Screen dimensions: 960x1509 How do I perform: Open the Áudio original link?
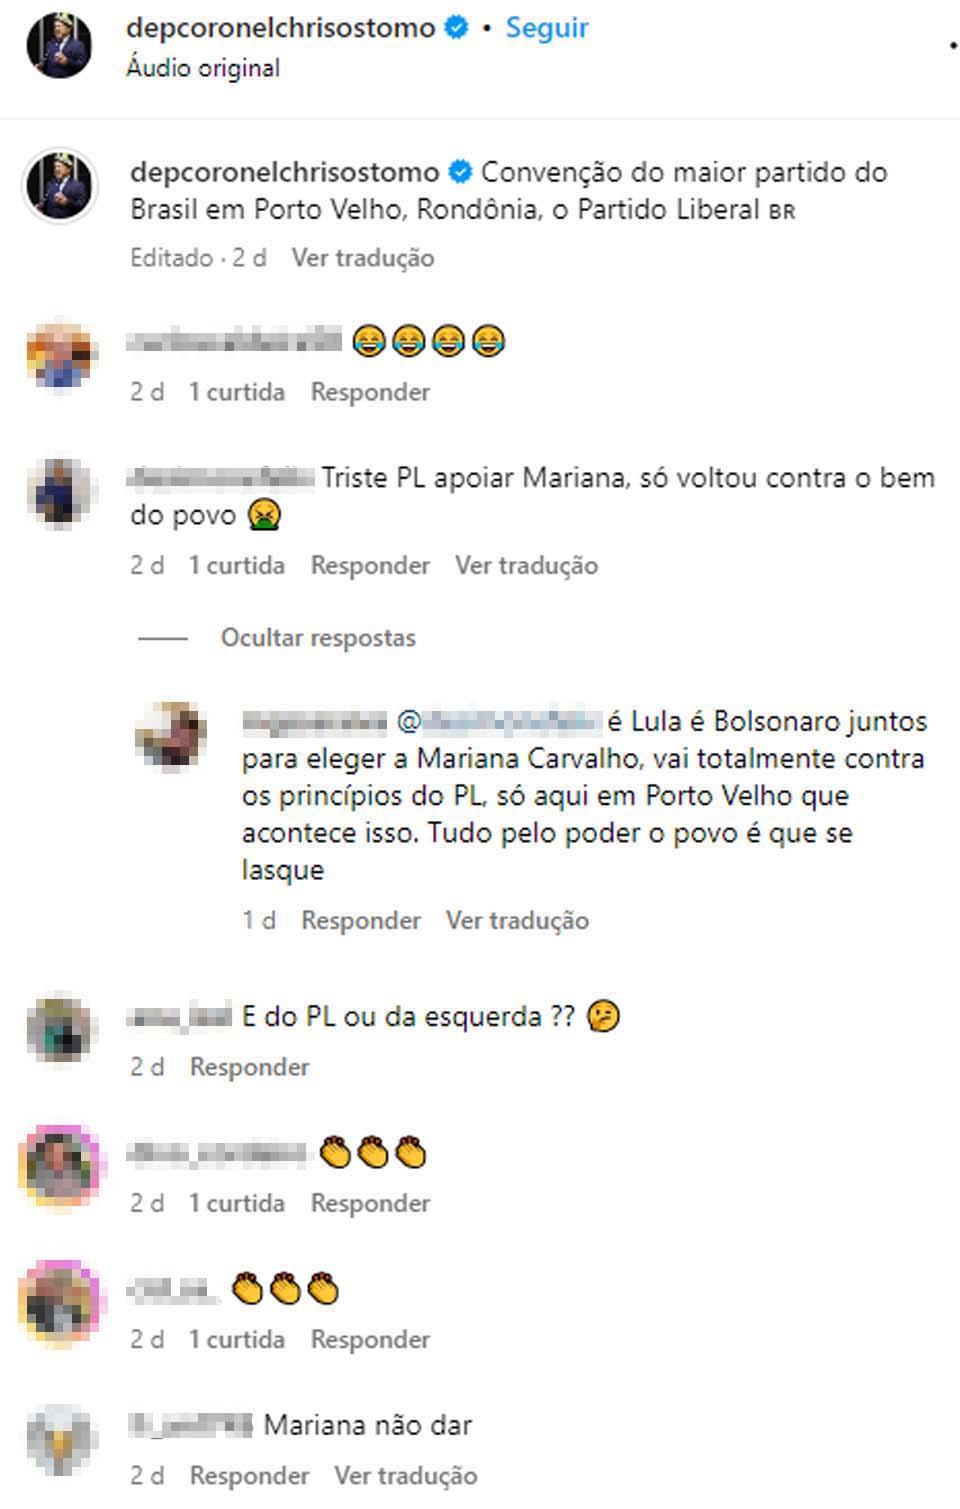[203, 68]
